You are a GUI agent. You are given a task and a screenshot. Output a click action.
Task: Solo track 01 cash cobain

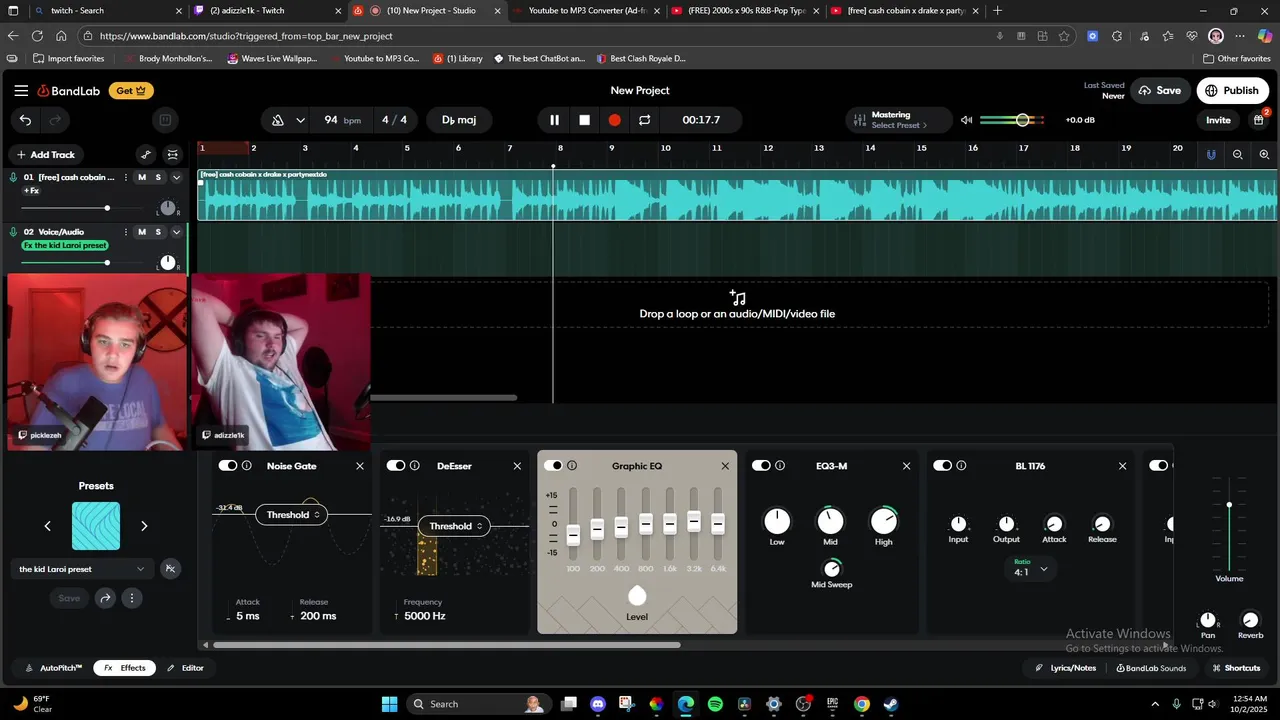click(158, 177)
